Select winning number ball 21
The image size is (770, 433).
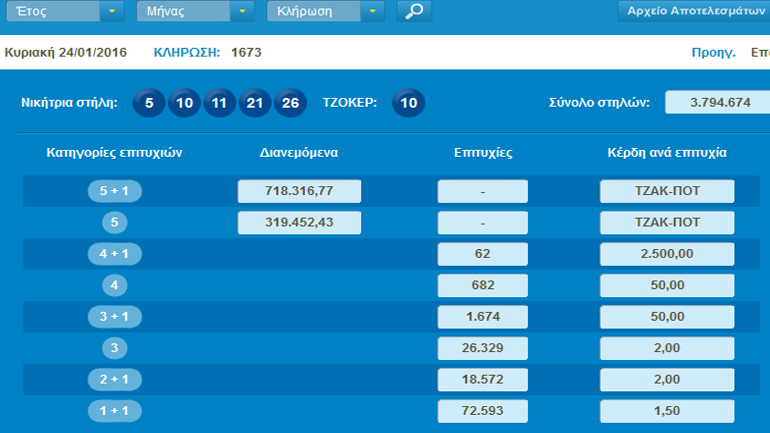pyautogui.click(x=254, y=103)
